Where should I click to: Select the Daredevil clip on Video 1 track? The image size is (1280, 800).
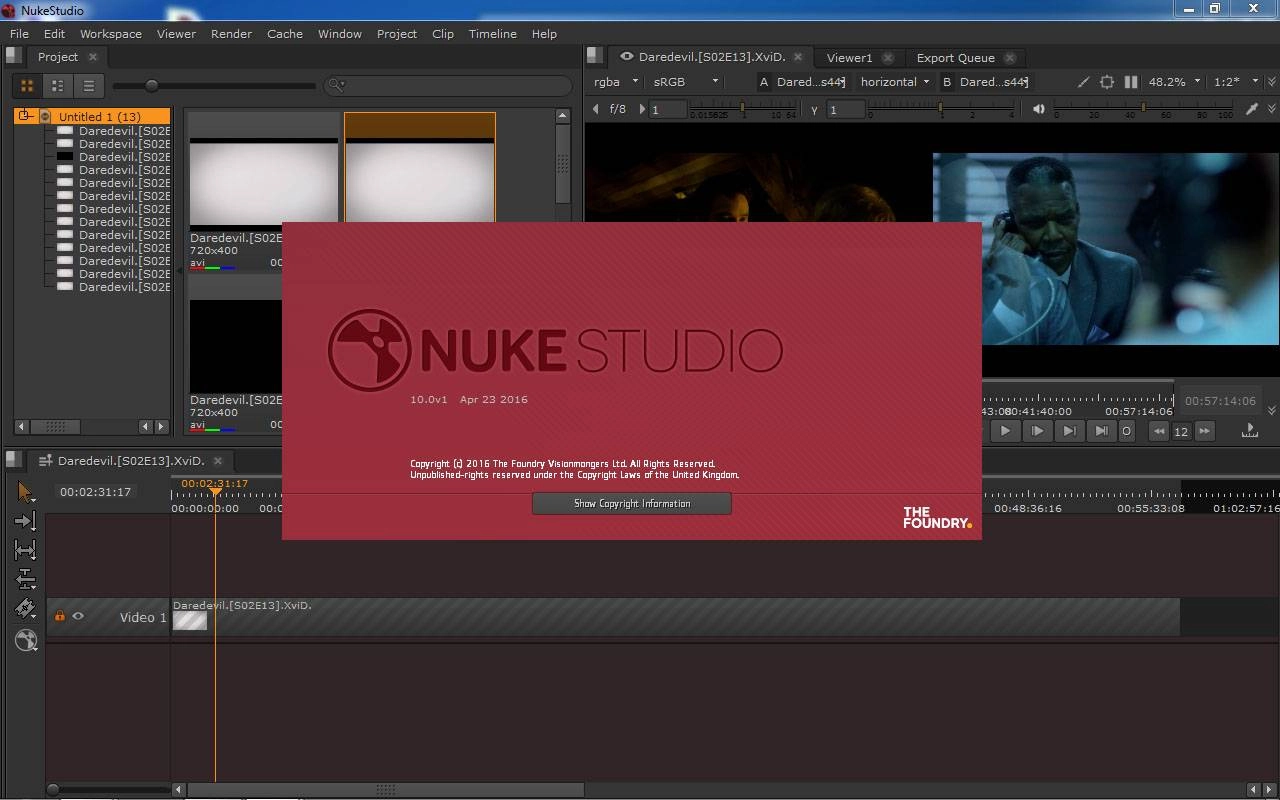click(675, 616)
